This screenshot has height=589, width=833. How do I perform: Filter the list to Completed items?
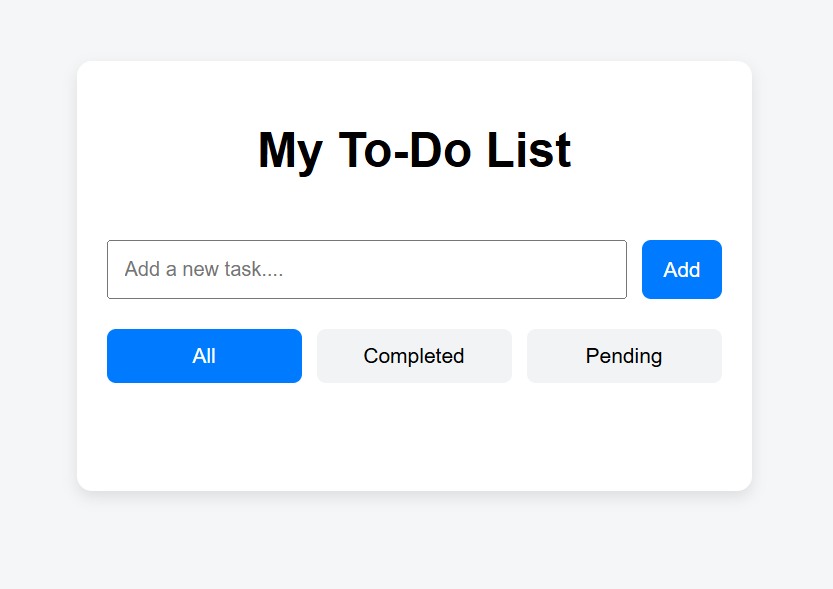click(x=414, y=355)
